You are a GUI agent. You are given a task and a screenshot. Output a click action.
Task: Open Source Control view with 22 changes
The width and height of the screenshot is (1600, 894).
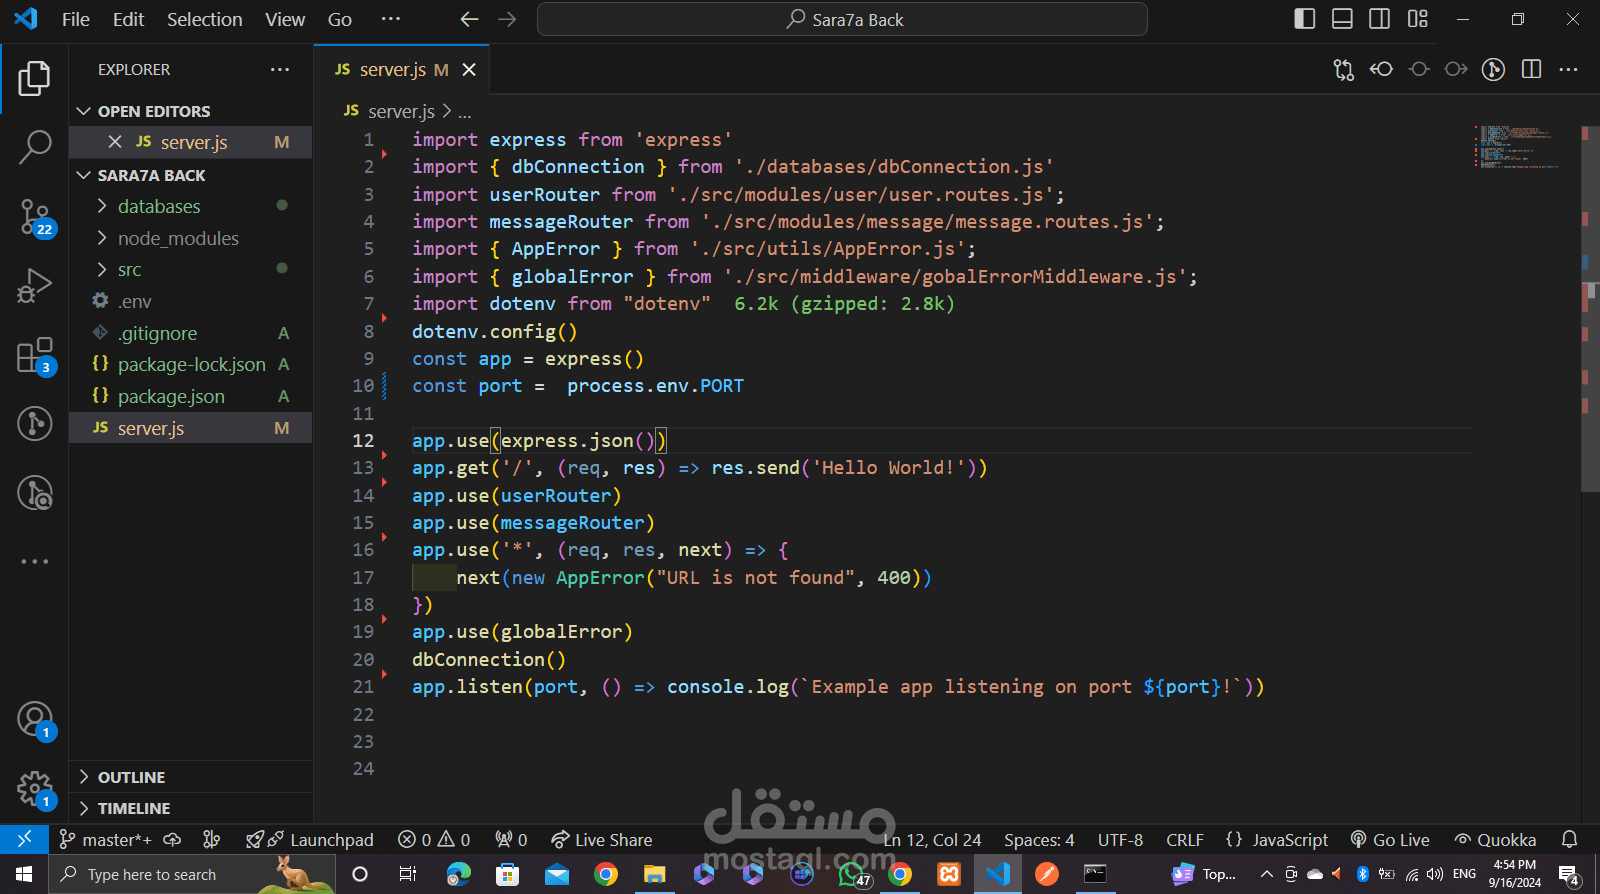pos(35,216)
